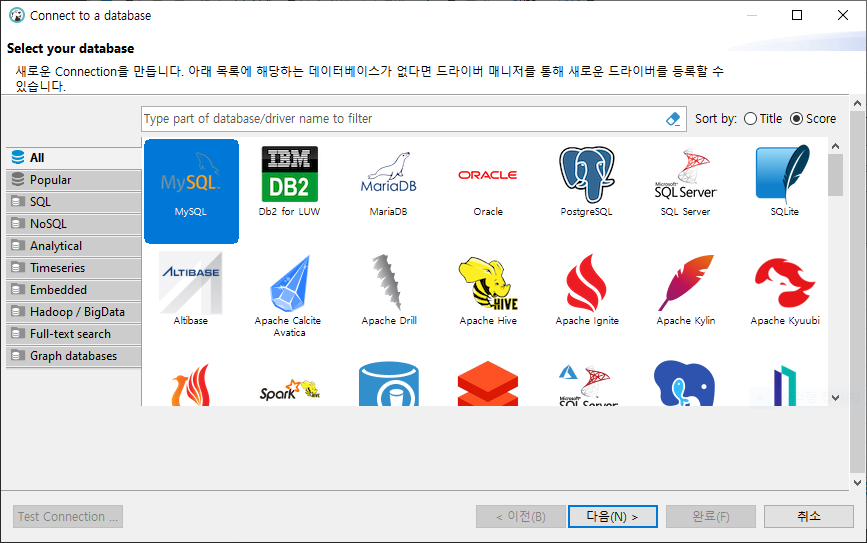Choose Apache Calcite Avatica driver
Image resolution: width=867 pixels, height=543 pixels.
coord(289,295)
